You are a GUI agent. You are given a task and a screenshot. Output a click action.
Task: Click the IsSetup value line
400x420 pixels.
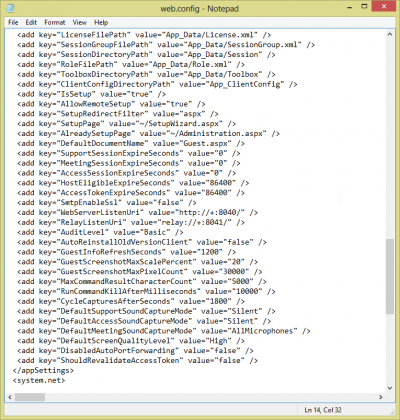tap(91, 94)
